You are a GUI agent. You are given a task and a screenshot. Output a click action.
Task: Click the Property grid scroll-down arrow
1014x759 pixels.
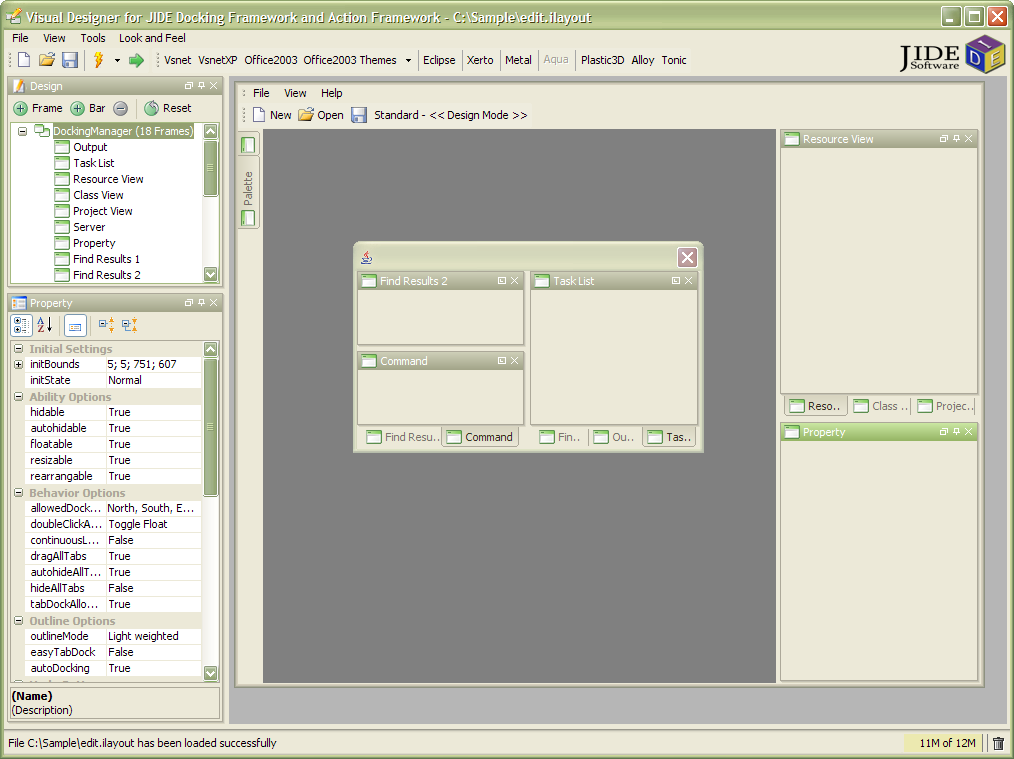click(210, 673)
